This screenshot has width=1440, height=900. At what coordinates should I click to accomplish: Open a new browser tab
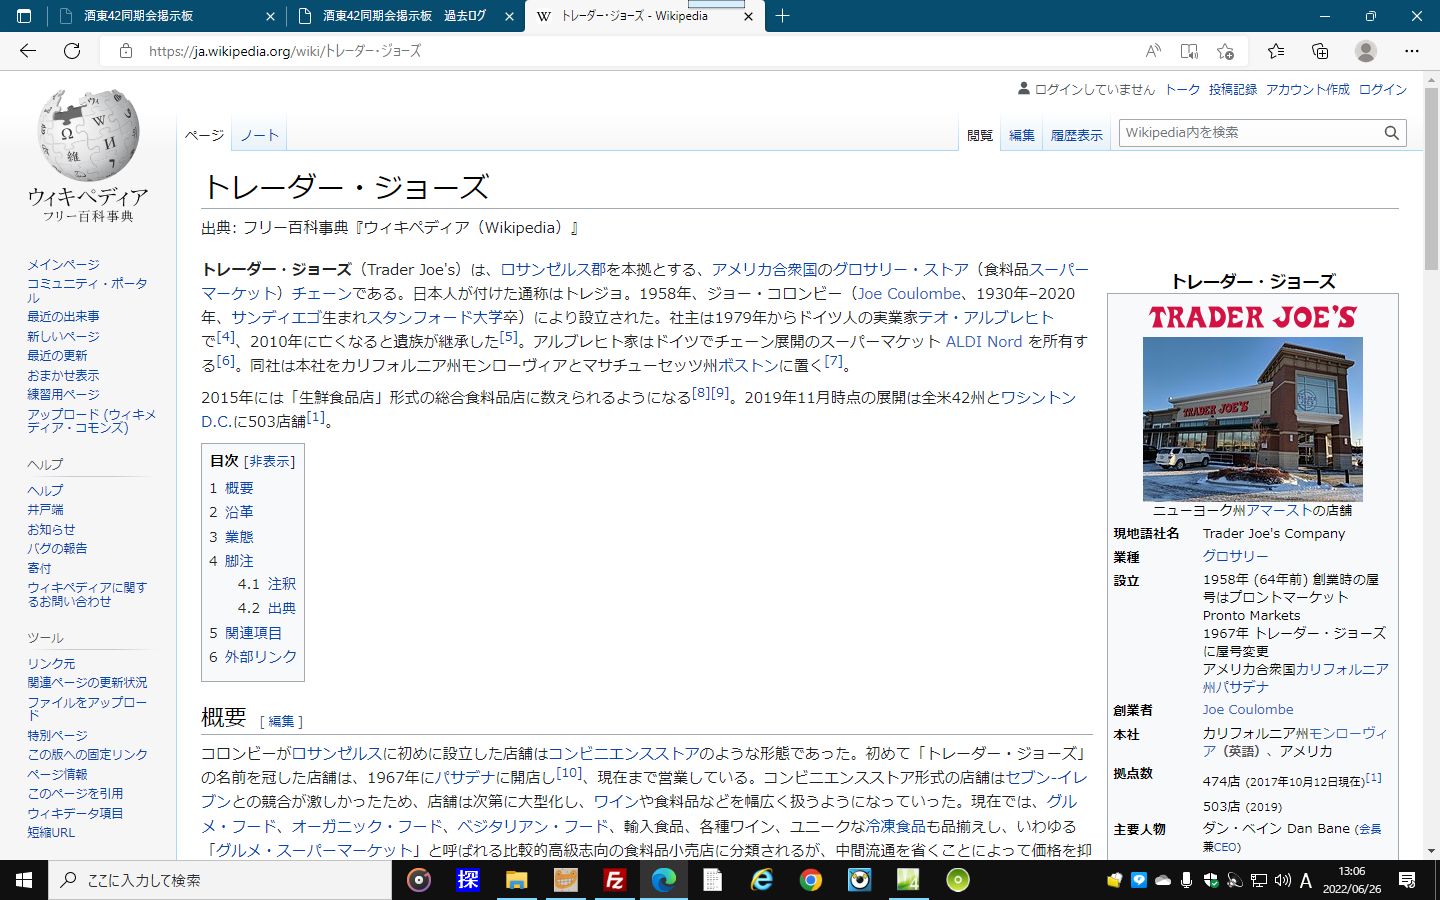pos(783,16)
